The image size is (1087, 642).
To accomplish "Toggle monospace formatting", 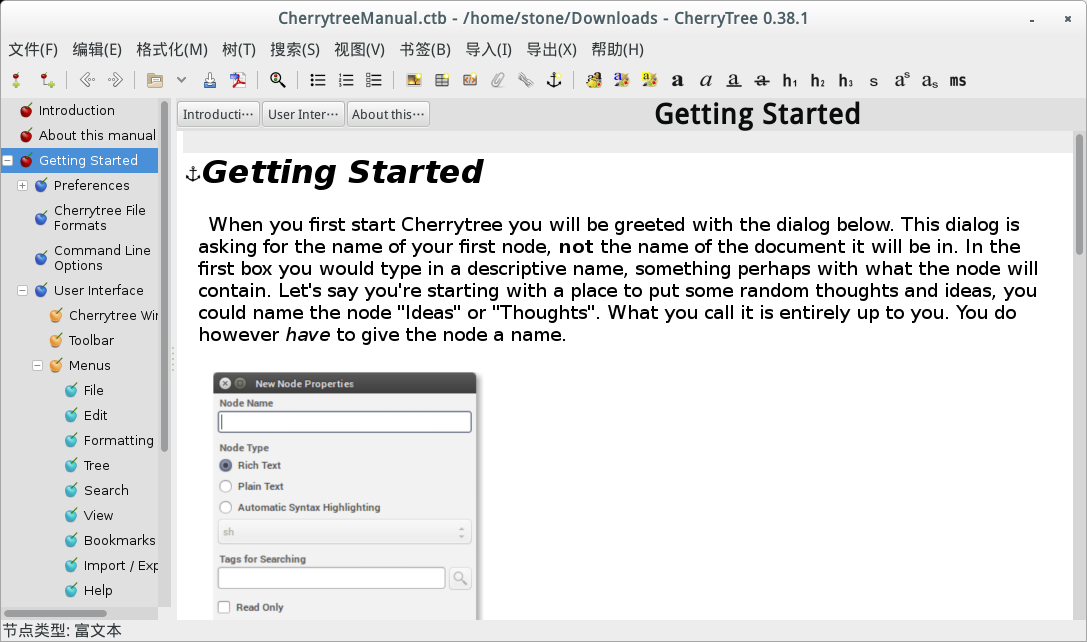I will pyautogui.click(x=958, y=80).
